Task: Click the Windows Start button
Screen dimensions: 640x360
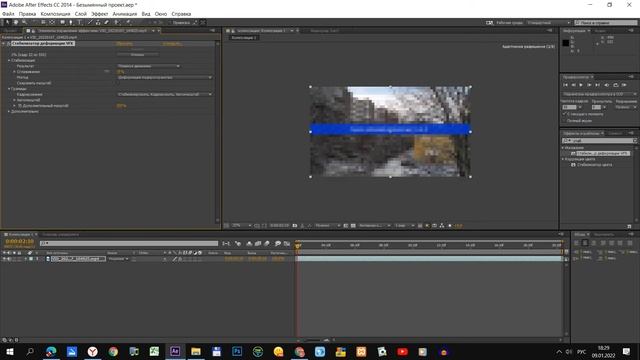Action: 9,351
